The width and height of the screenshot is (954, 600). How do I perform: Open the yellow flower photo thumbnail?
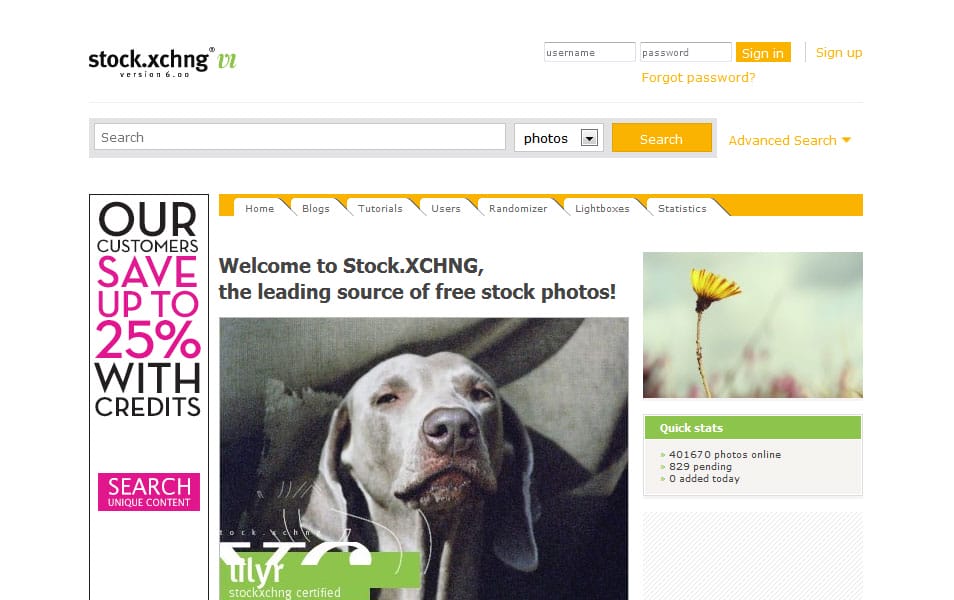click(x=753, y=325)
